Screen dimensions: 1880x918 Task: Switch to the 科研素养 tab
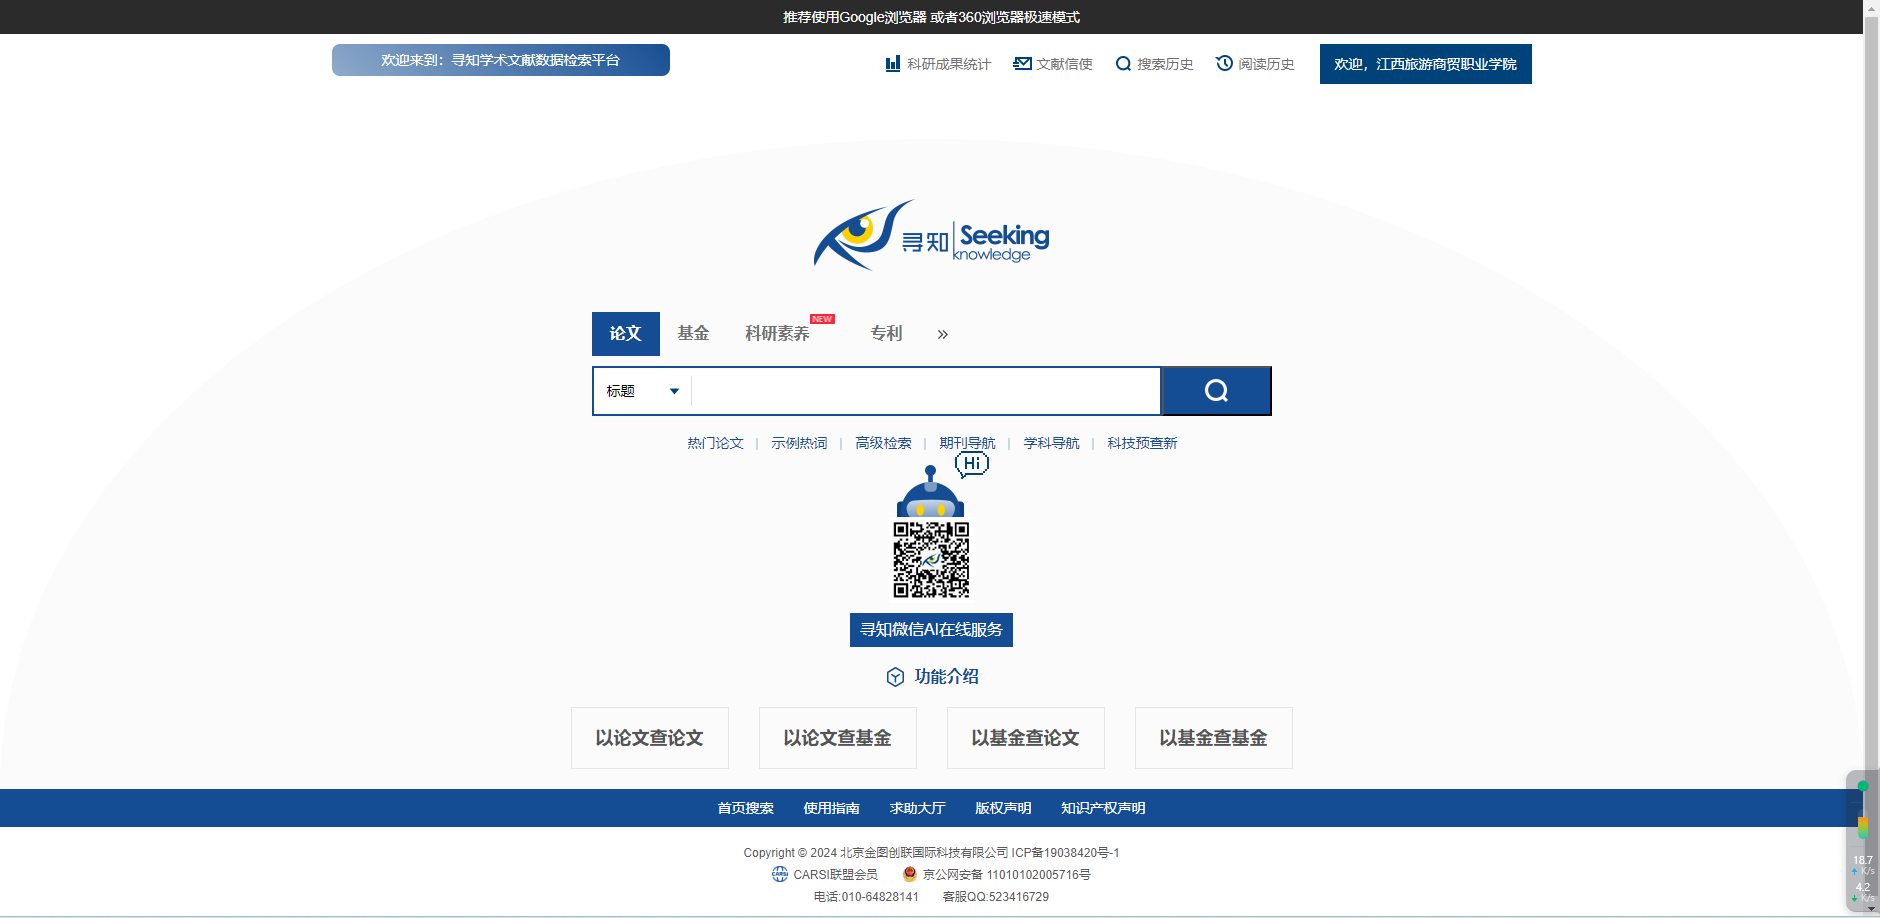coord(777,333)
